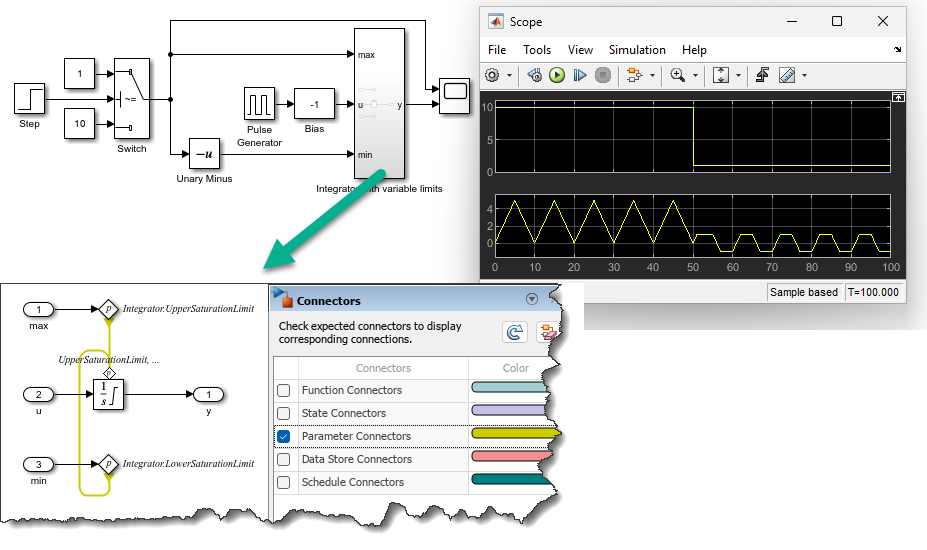Click the Run simulation play button
This screenshot has height=550, width=927.
tap(557, 75)
